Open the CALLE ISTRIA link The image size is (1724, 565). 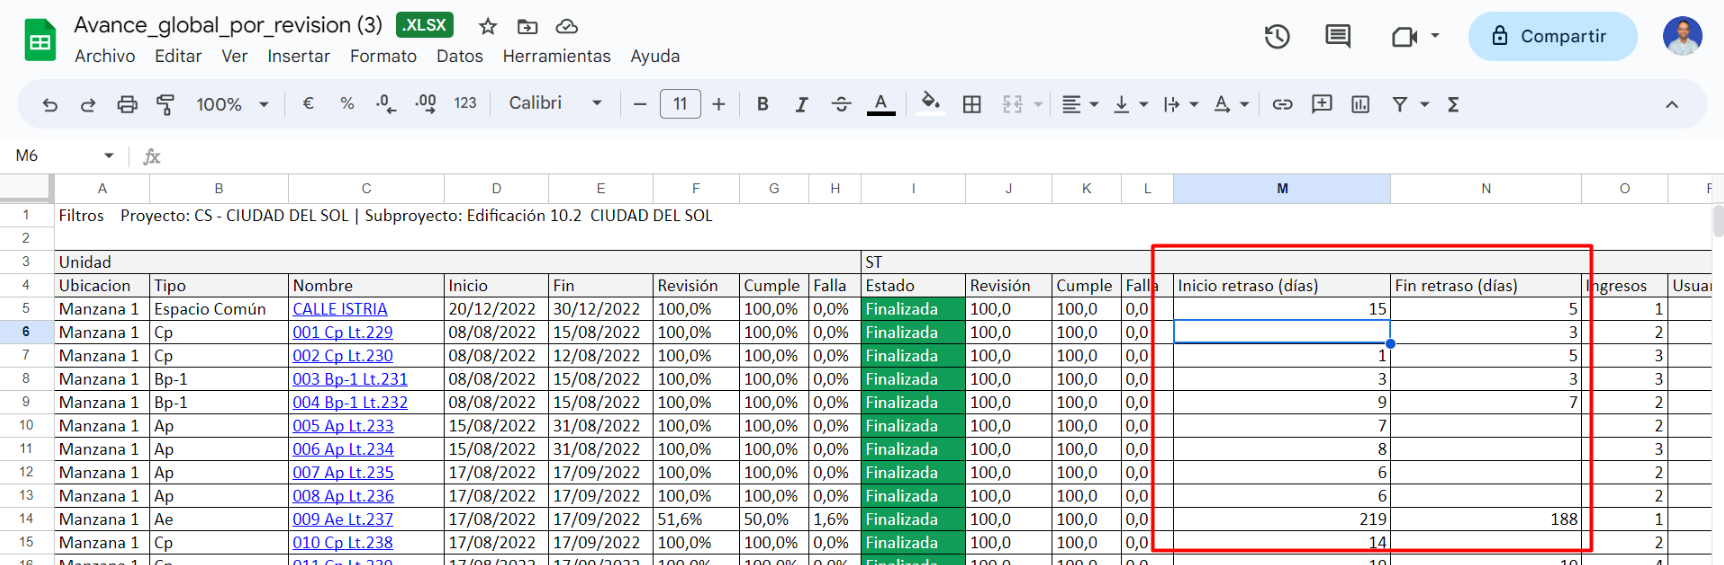[339, 310]
